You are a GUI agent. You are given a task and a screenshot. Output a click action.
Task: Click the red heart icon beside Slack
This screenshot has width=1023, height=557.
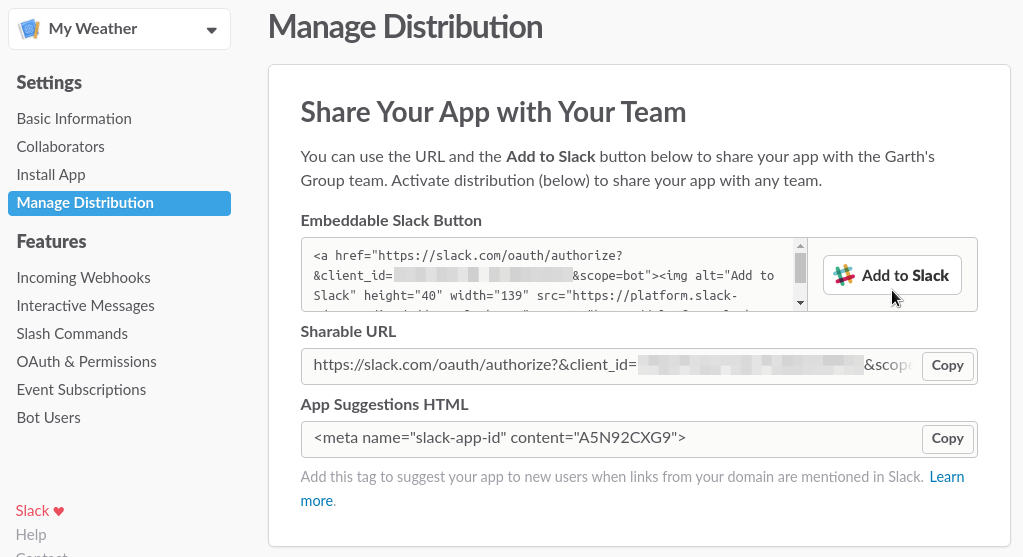(x=59, y=511)
